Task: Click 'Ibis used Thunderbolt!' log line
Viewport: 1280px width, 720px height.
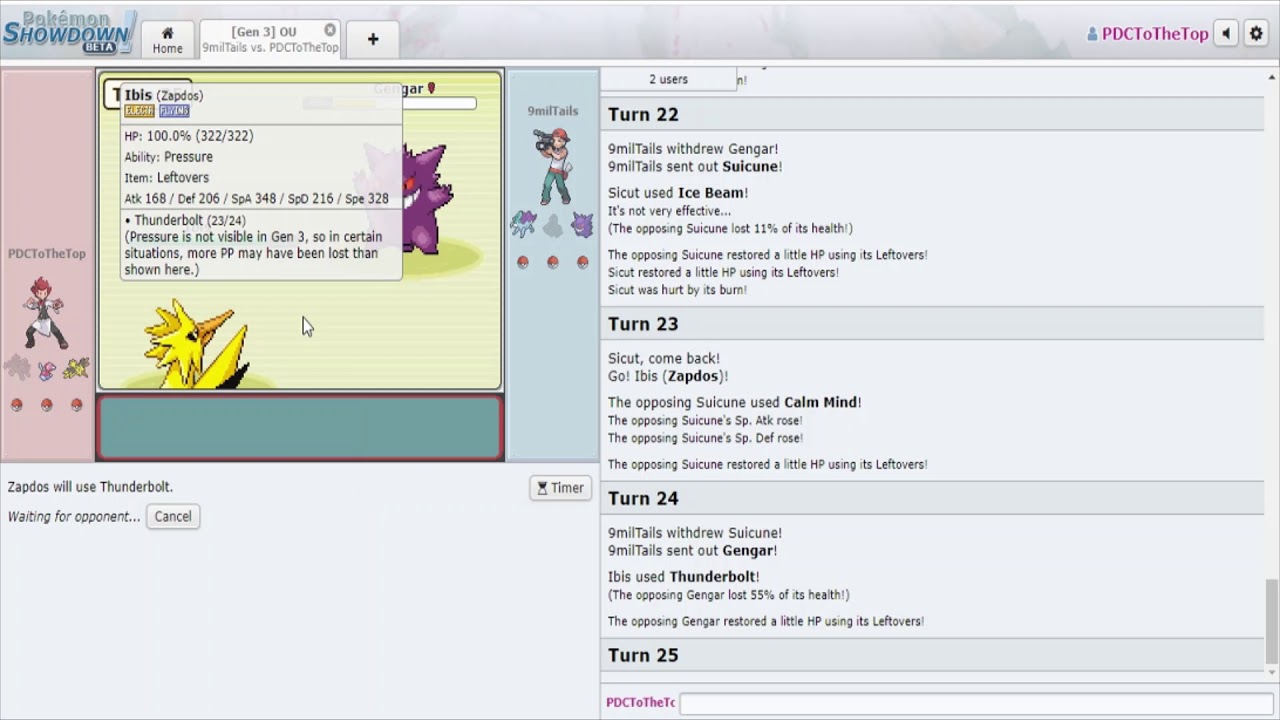Action: coord(684,577)
